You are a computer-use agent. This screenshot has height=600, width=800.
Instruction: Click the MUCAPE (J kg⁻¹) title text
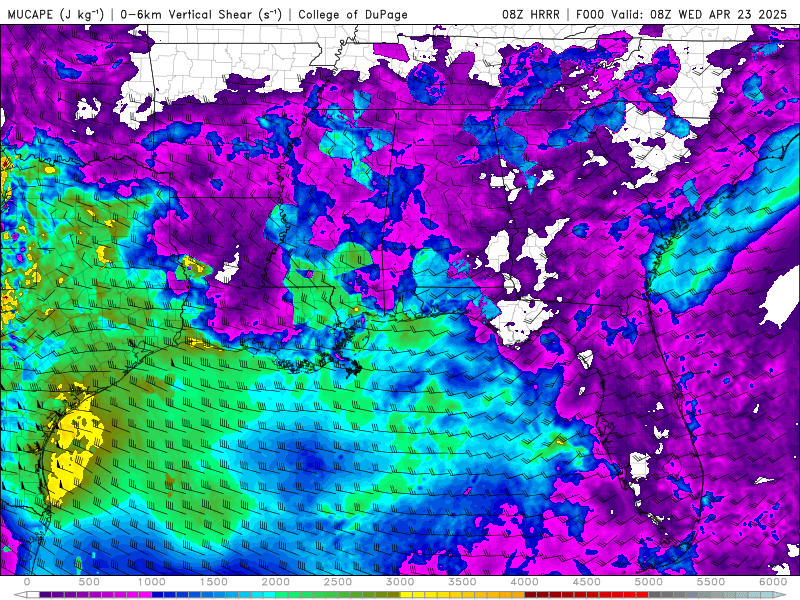click(x=56, y=14)
